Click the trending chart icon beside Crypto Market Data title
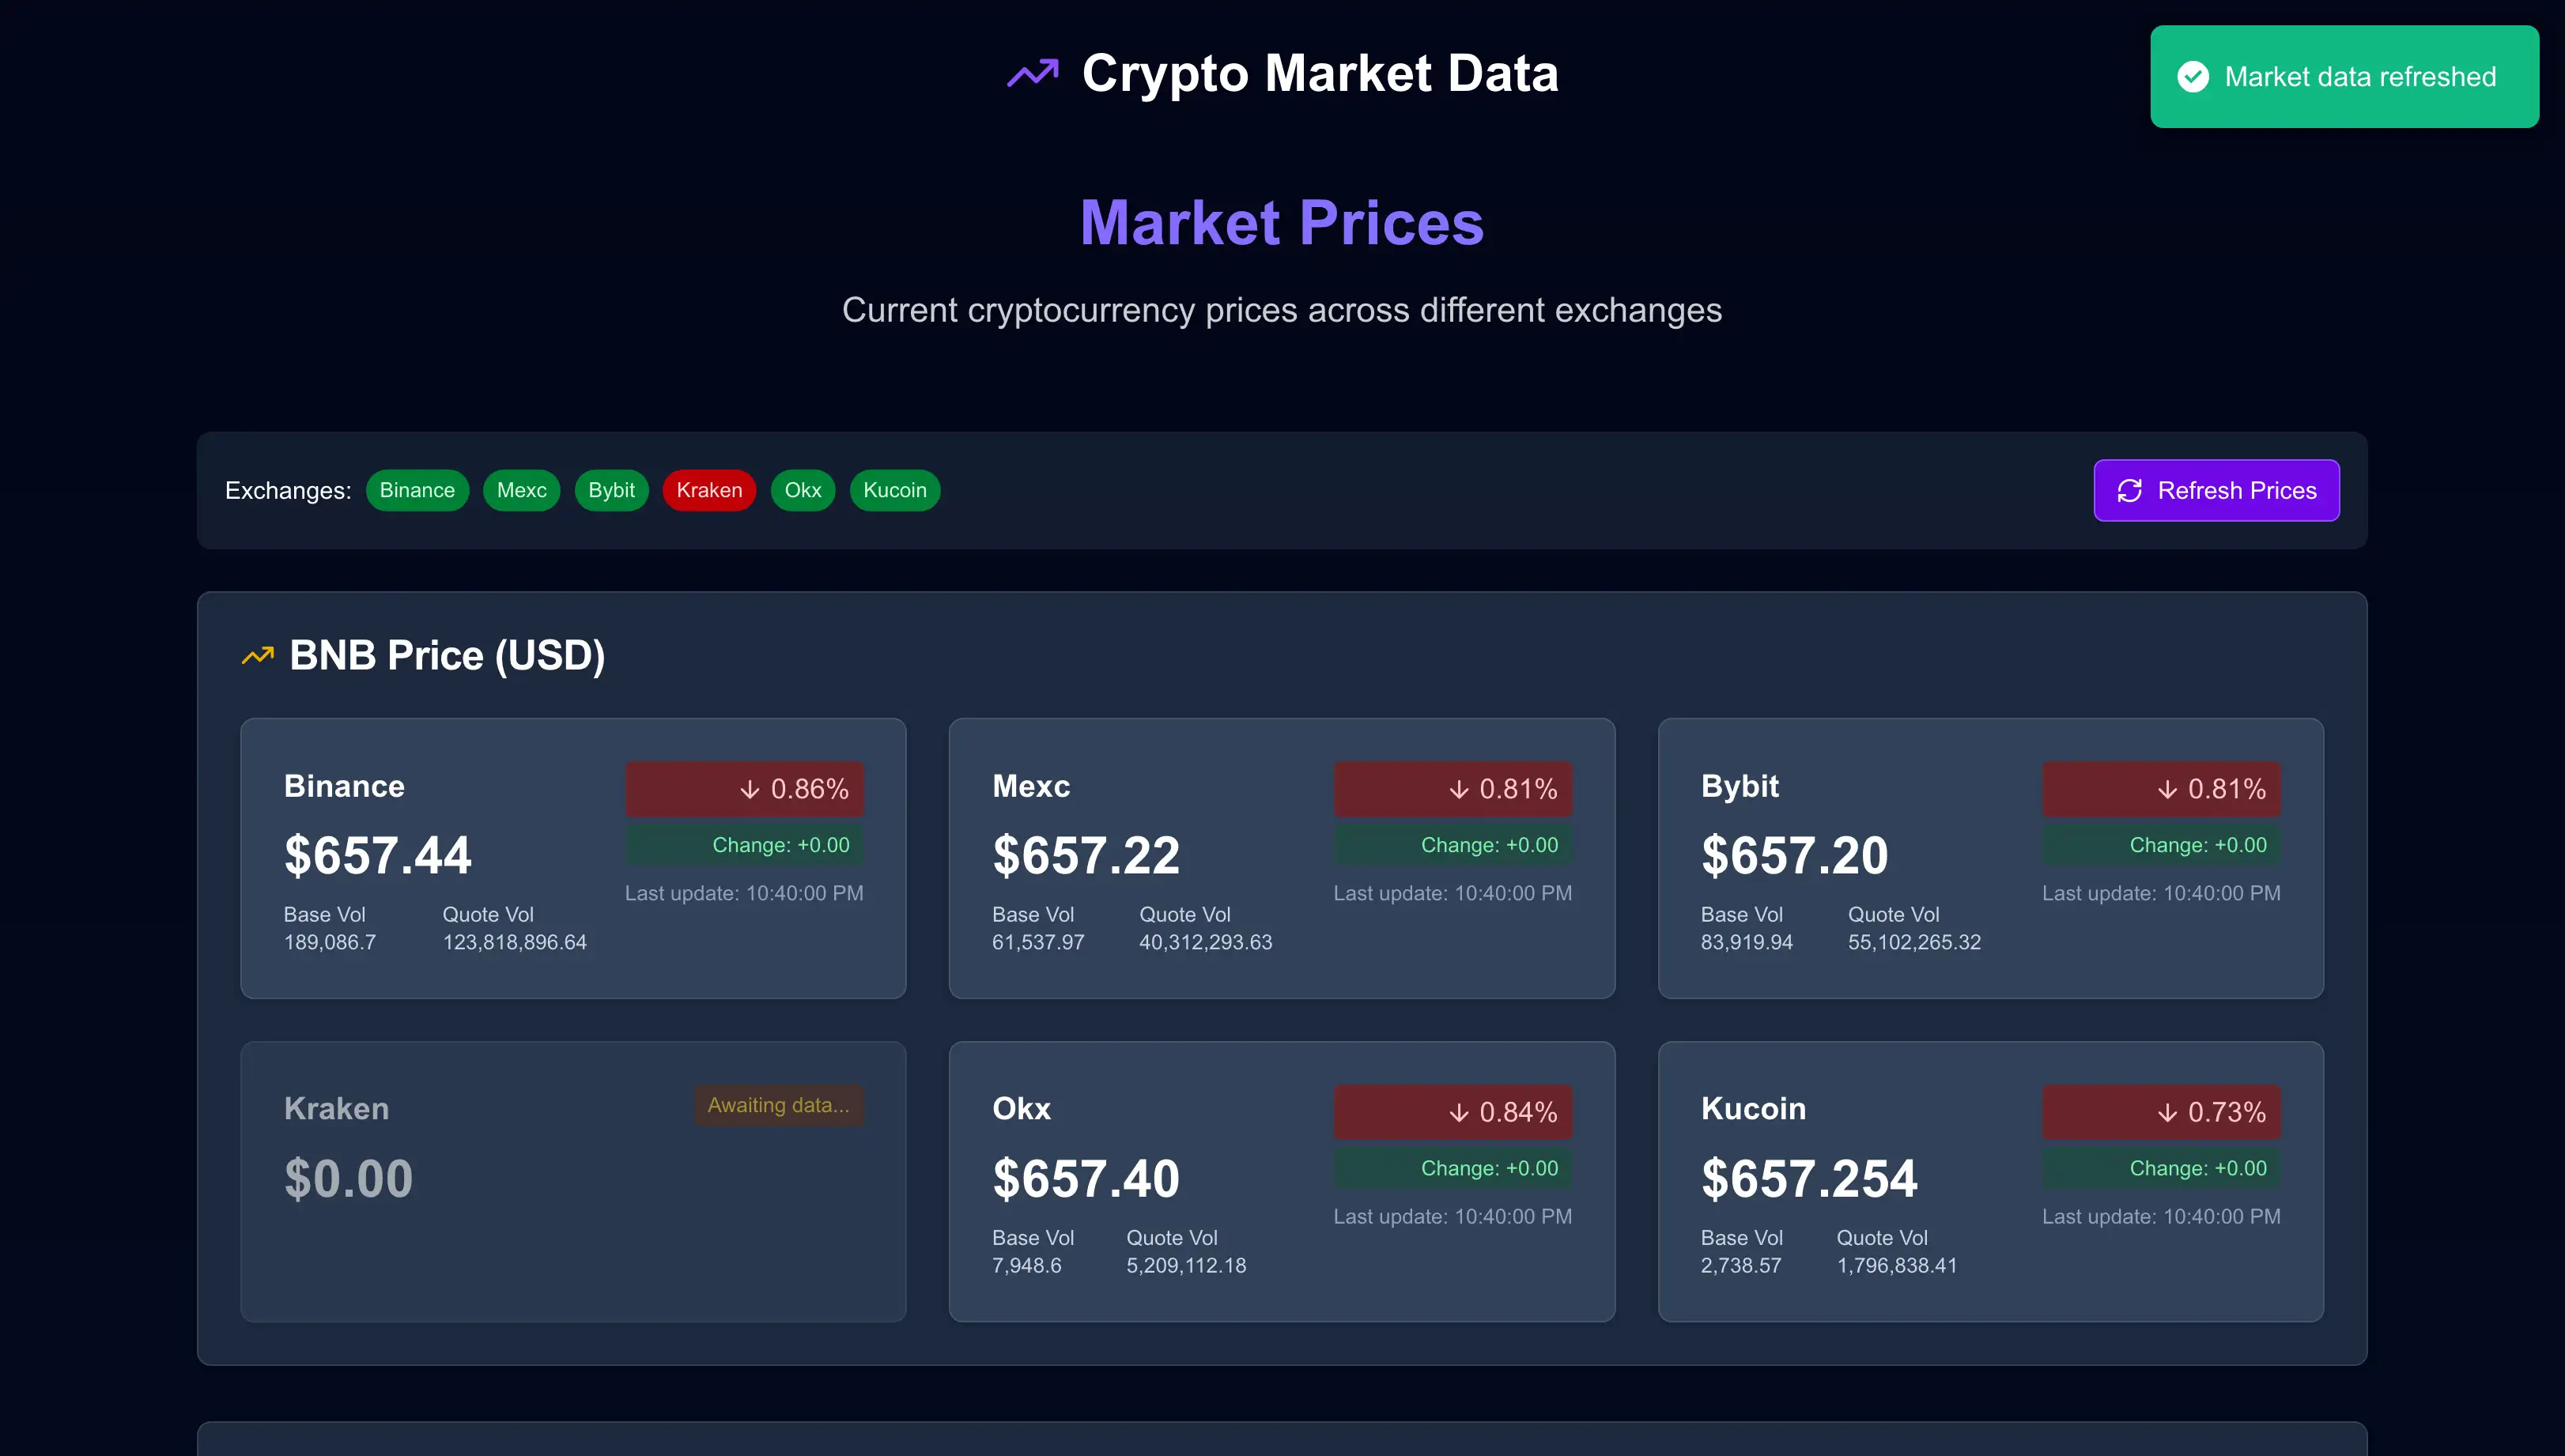The width and height of the screenshot is (2565, 1456). pyautogui.click(x=1031, y=73)
